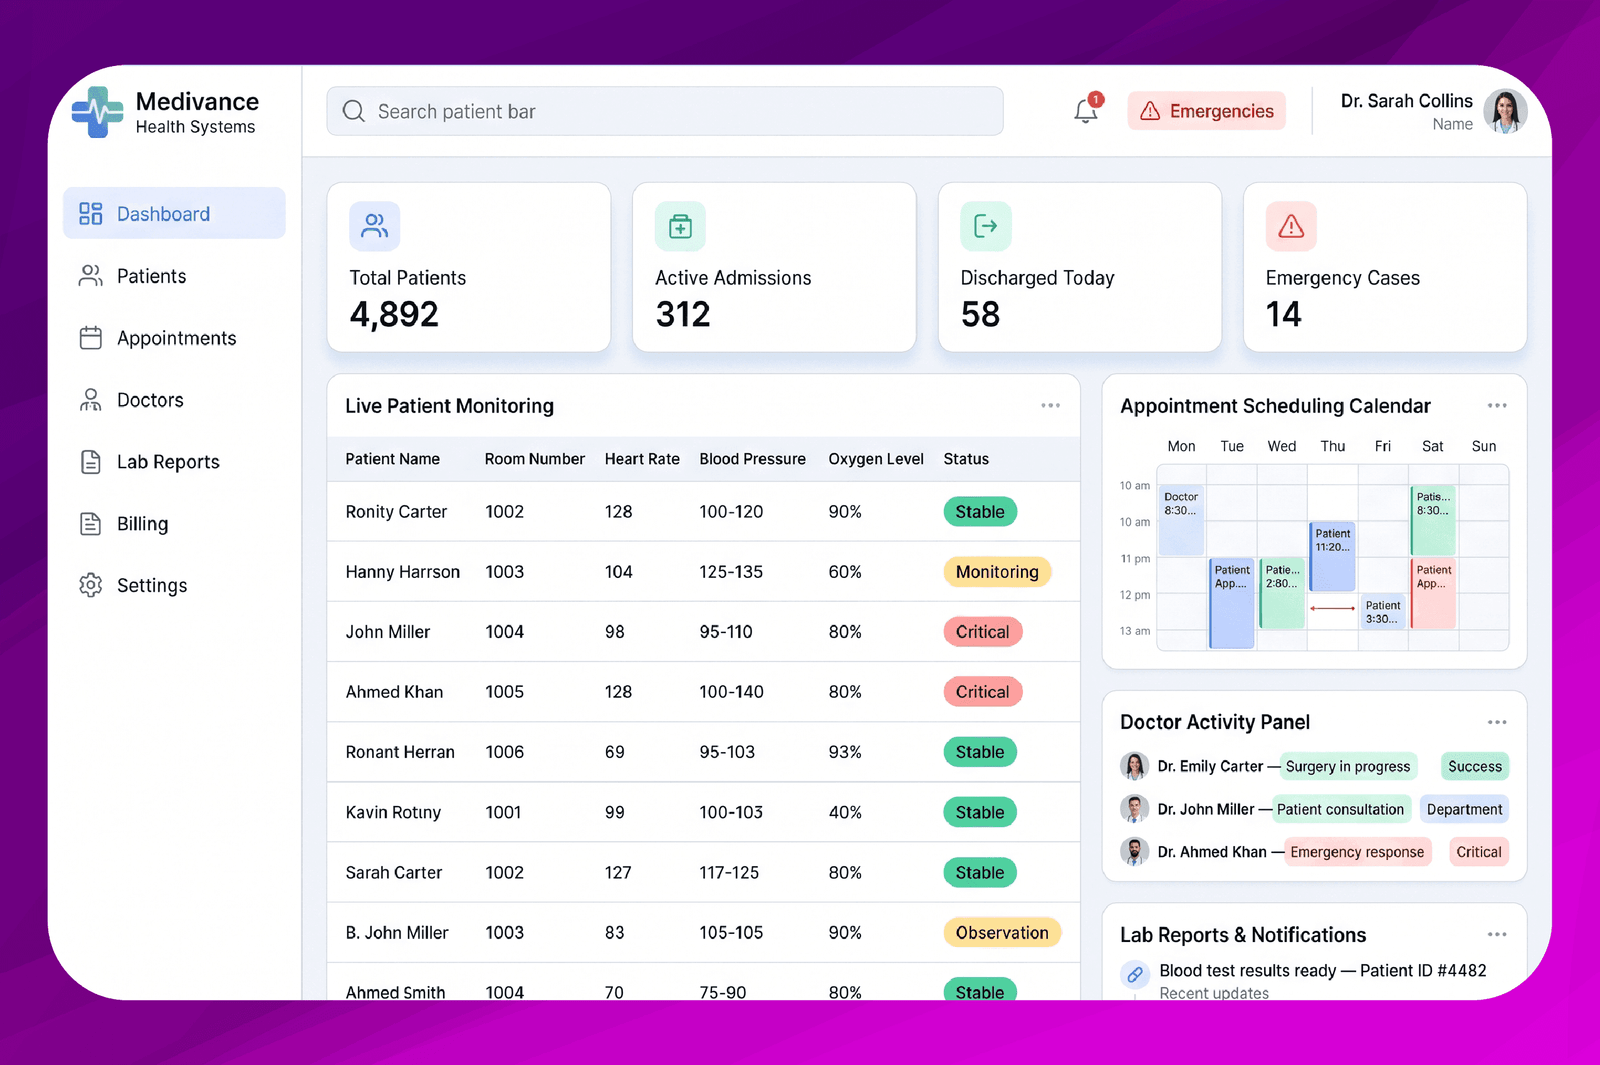Click the Active Admissions 312 card
The image size is (1600, 1065).
click(774, 267)
